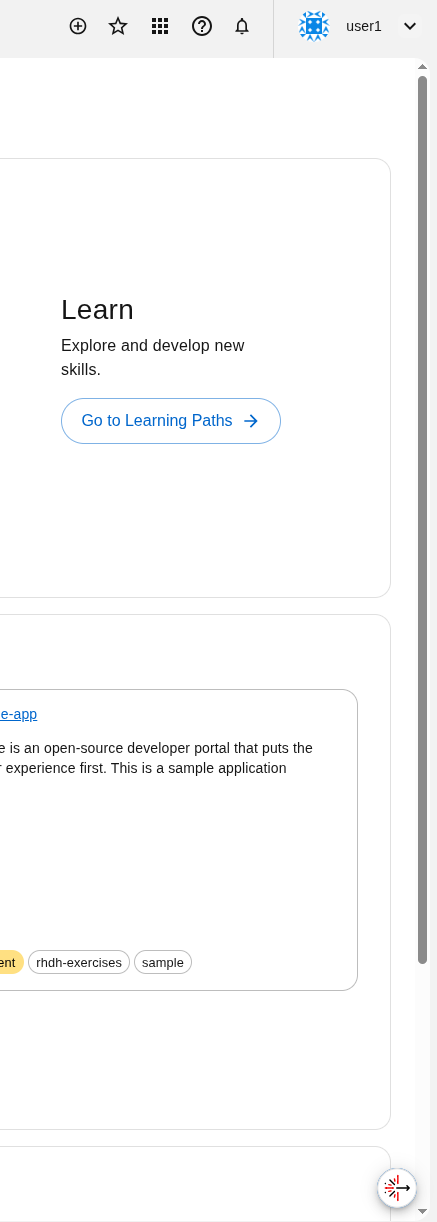Image resolution: width=437 pixels, height=1222 pixels.
Task: Open starred items via star icon
Action: [x=118, y=26]
